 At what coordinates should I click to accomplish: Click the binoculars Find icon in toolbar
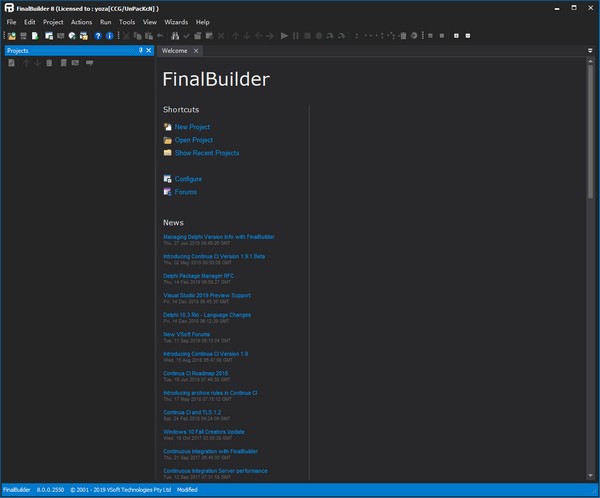[x=173, y=36]
